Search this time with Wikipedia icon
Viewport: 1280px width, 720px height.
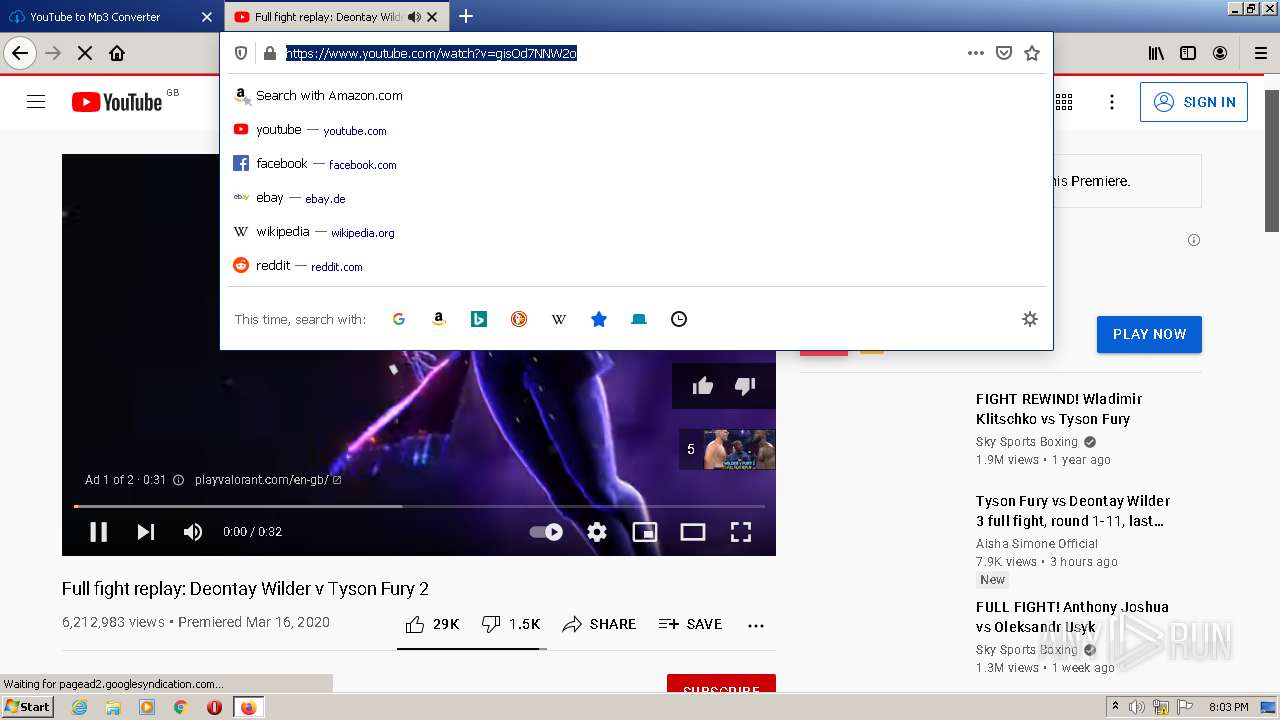(x=559, y=319)
